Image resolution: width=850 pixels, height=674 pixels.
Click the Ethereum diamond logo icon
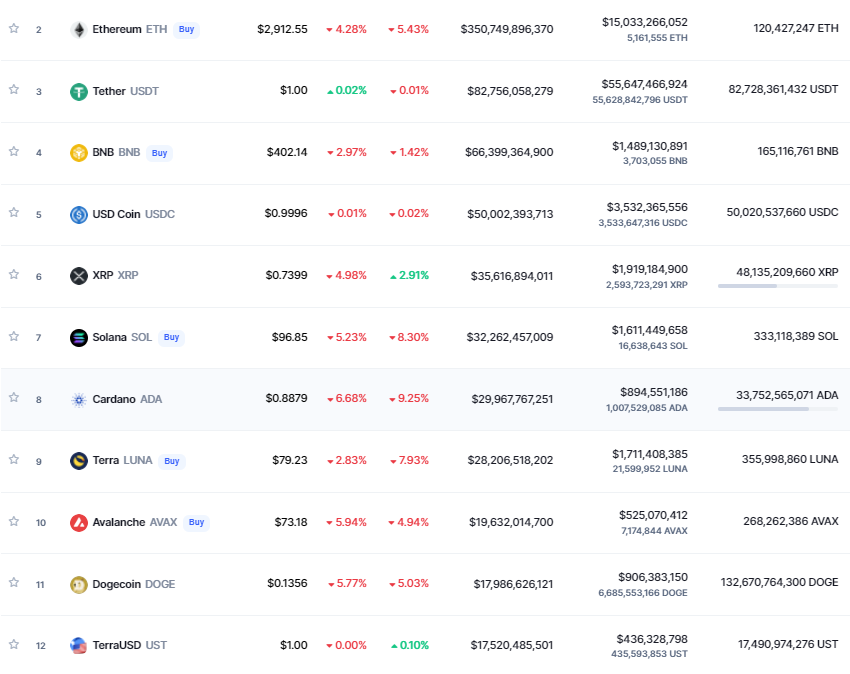79,30
